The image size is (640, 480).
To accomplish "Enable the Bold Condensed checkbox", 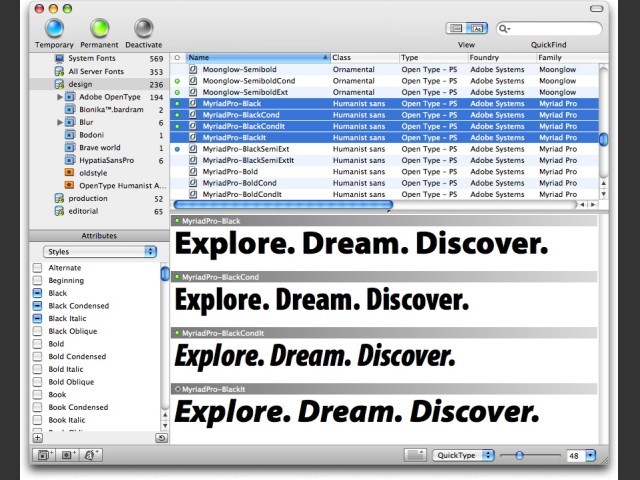I will click(x=38, y=356).
